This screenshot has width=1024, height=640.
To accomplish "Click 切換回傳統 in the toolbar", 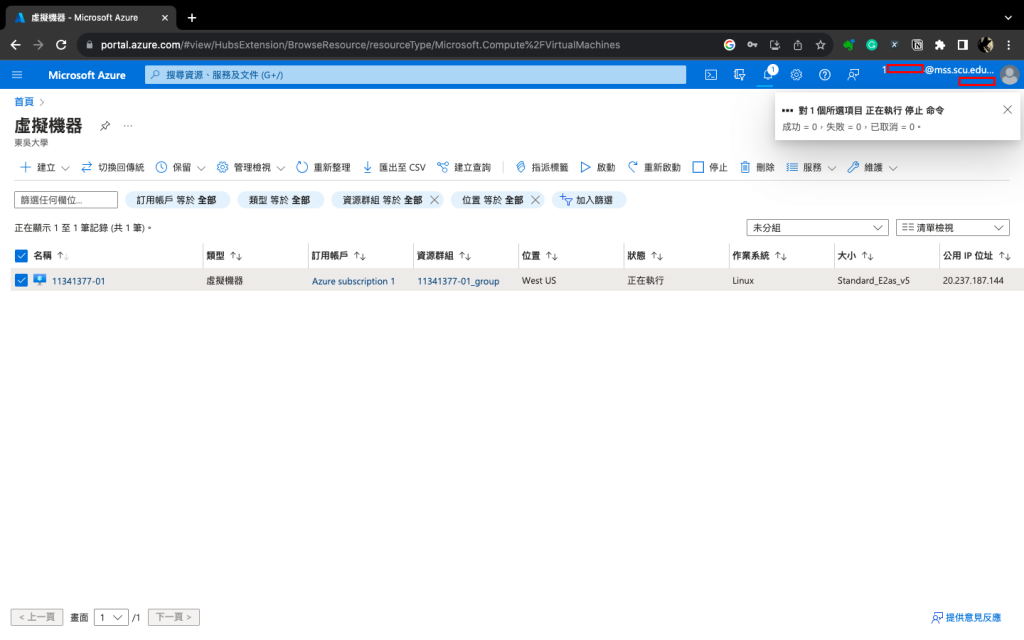I will click(x=112, y=167).
